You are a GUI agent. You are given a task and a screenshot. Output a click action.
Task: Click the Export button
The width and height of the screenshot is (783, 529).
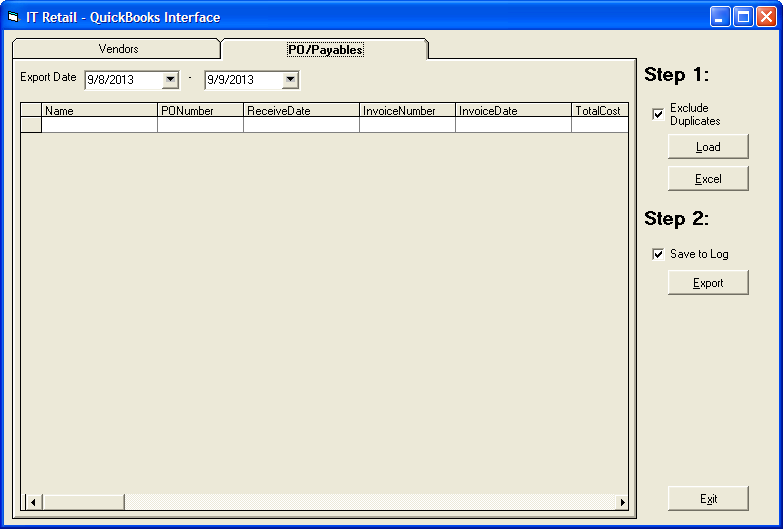(708, 283)
